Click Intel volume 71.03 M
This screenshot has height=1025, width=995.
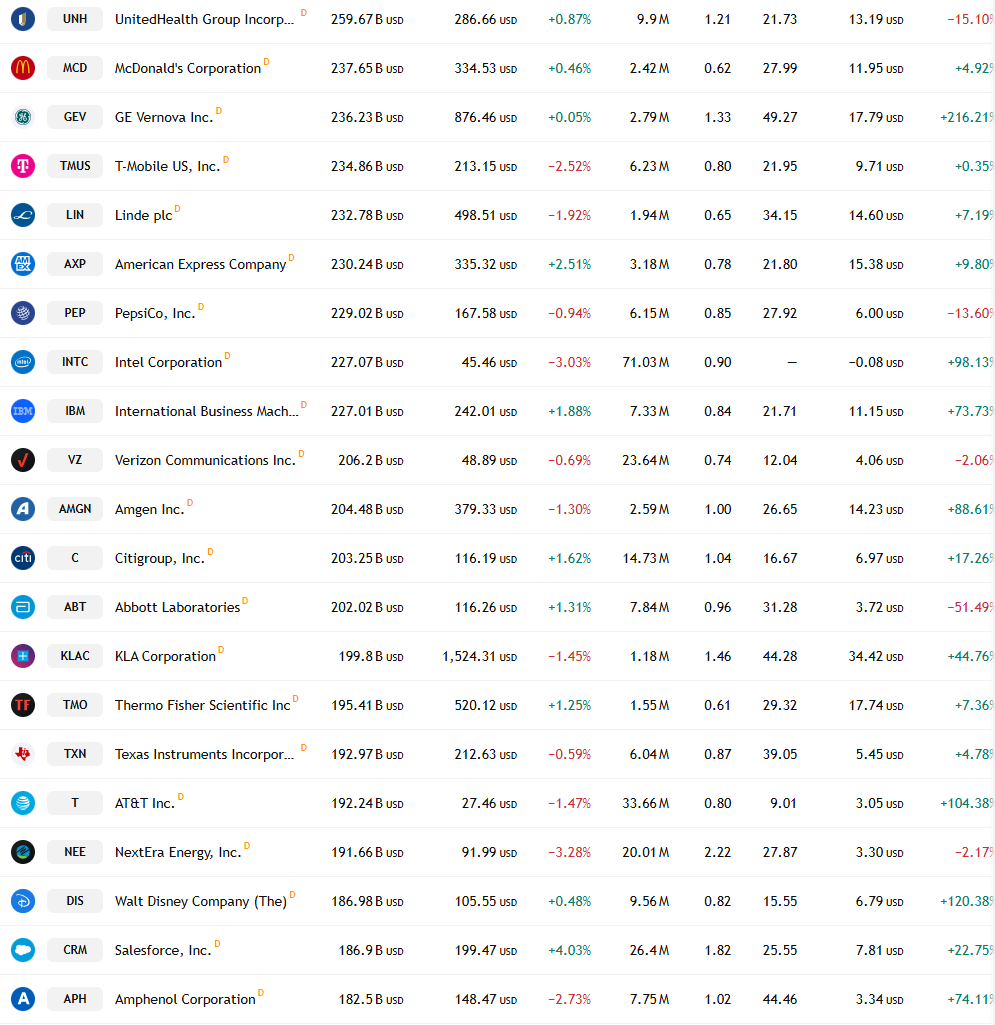(646, 363)
